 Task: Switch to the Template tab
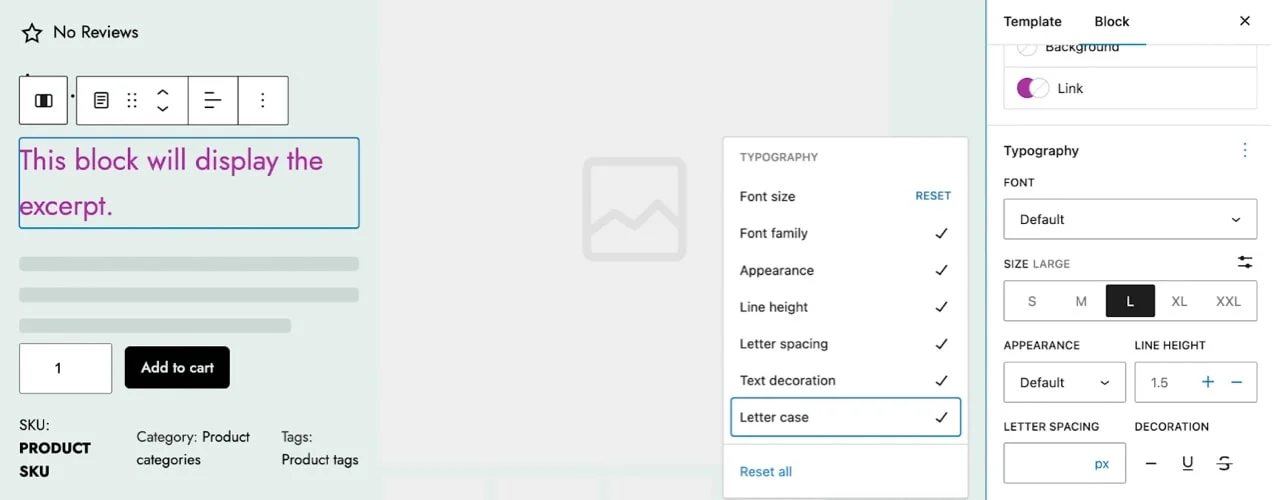coord(1033,21)
